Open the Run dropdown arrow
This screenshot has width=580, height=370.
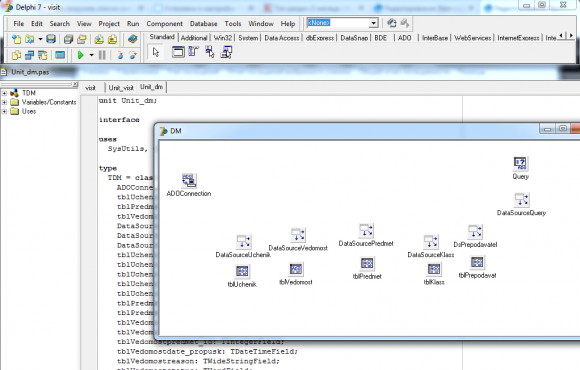(x=91, y=55)
